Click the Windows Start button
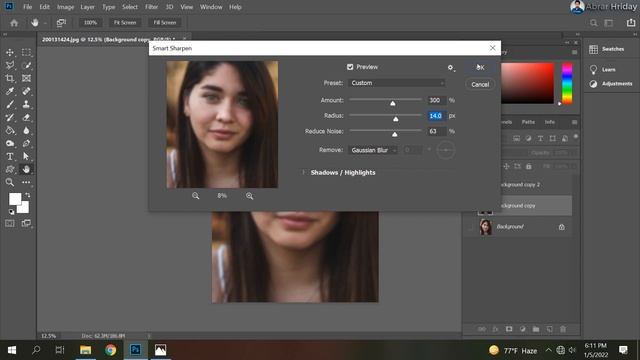Viewport: 640px width, 360px height. pos(12,350)
